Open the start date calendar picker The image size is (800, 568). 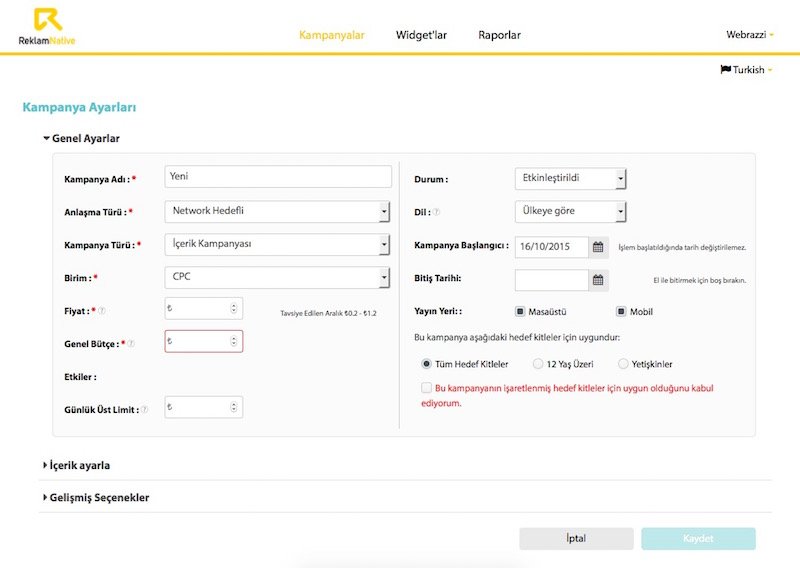tap(598, 246)
